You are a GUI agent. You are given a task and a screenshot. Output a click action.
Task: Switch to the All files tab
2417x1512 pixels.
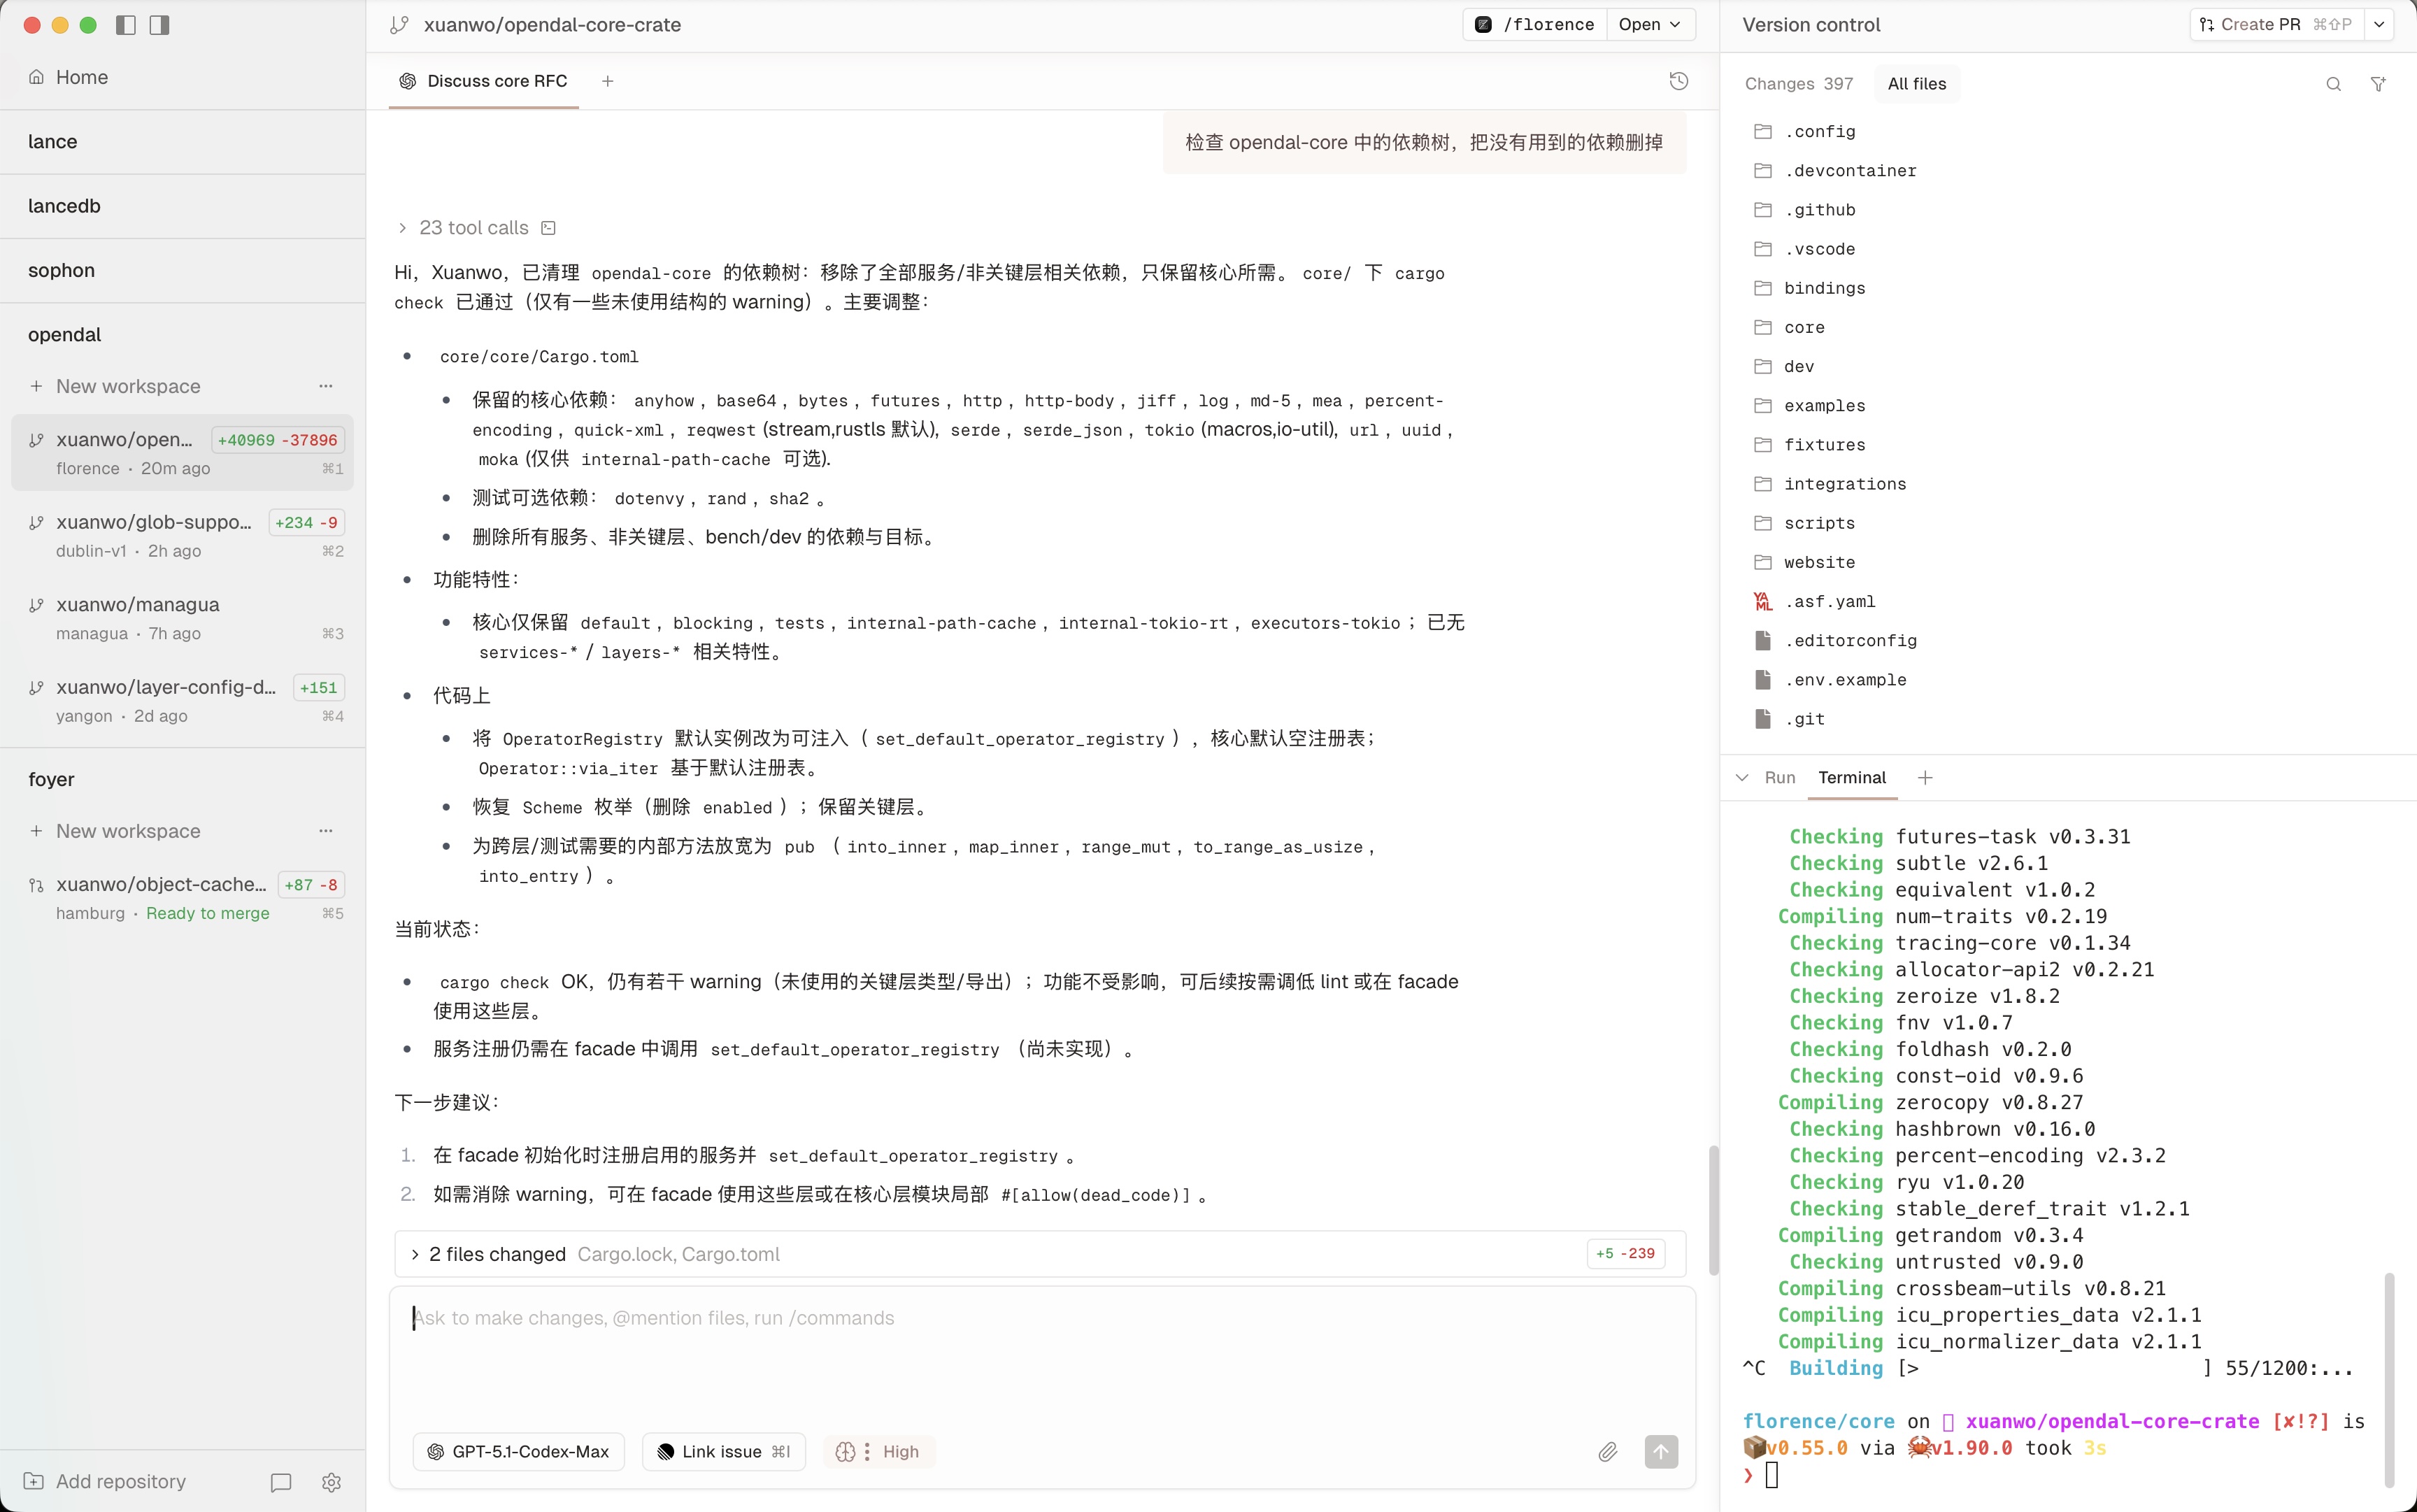point(1916,84)
